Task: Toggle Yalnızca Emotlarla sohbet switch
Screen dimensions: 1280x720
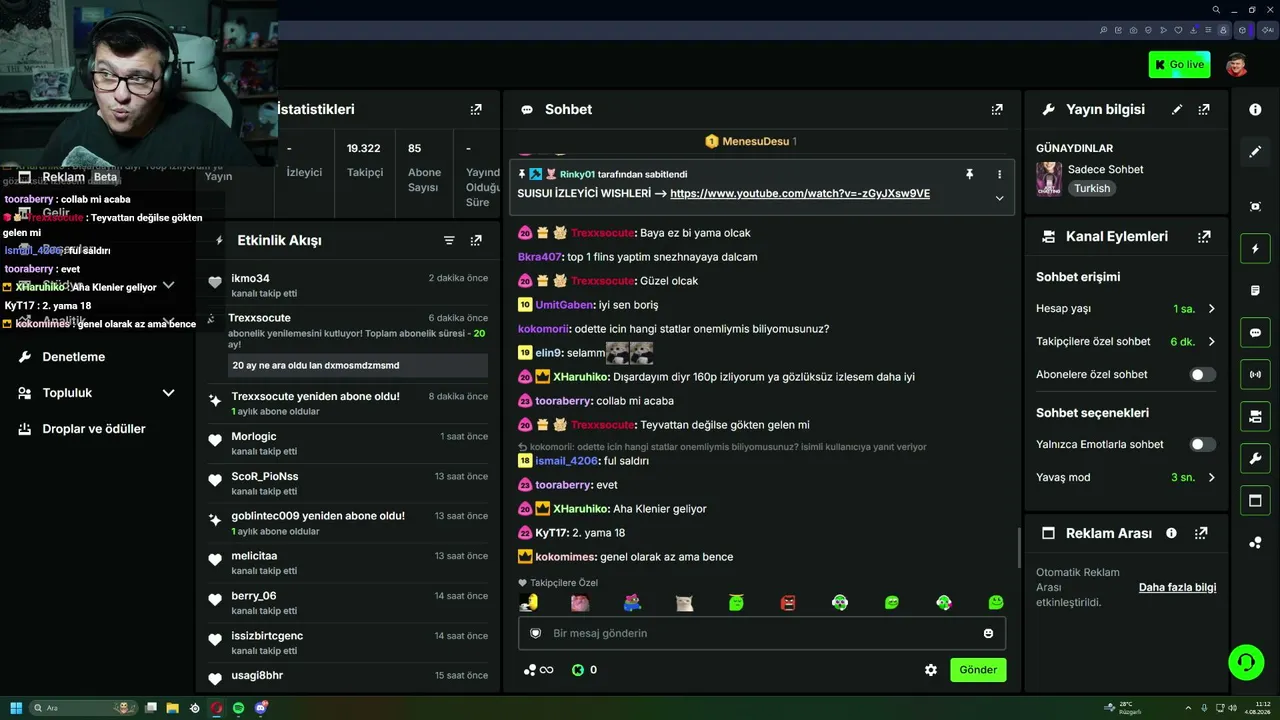Action: [x=1202, y=444]
